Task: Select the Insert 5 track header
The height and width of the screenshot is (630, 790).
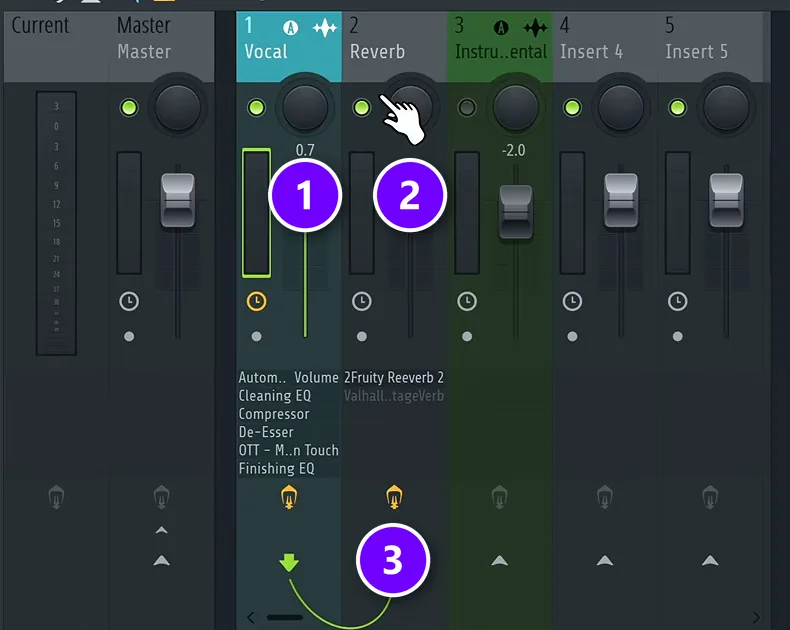Action: click(710, 46)
